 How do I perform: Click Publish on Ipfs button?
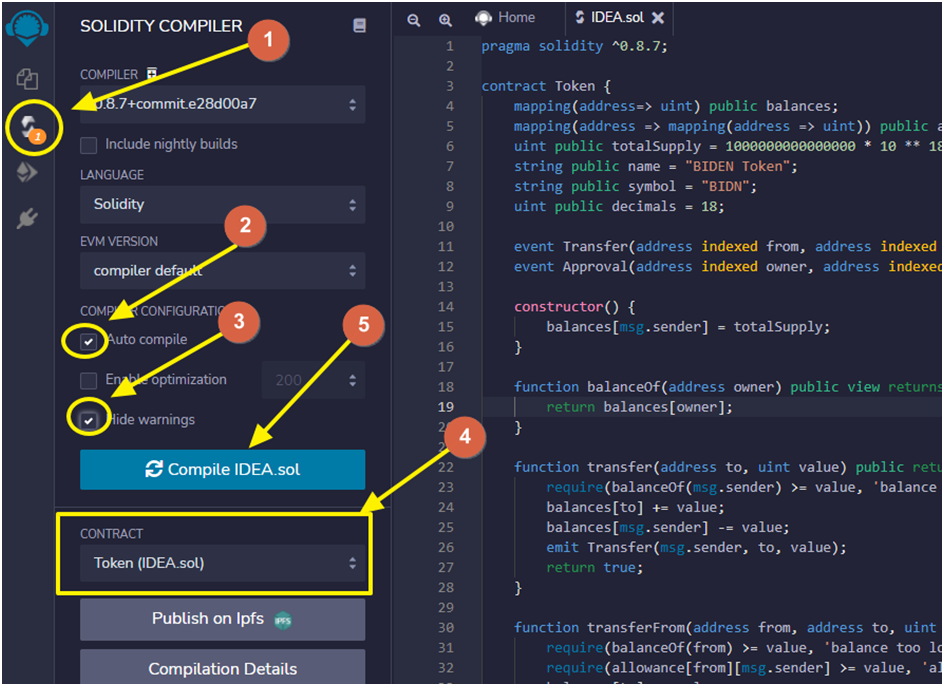222,619
